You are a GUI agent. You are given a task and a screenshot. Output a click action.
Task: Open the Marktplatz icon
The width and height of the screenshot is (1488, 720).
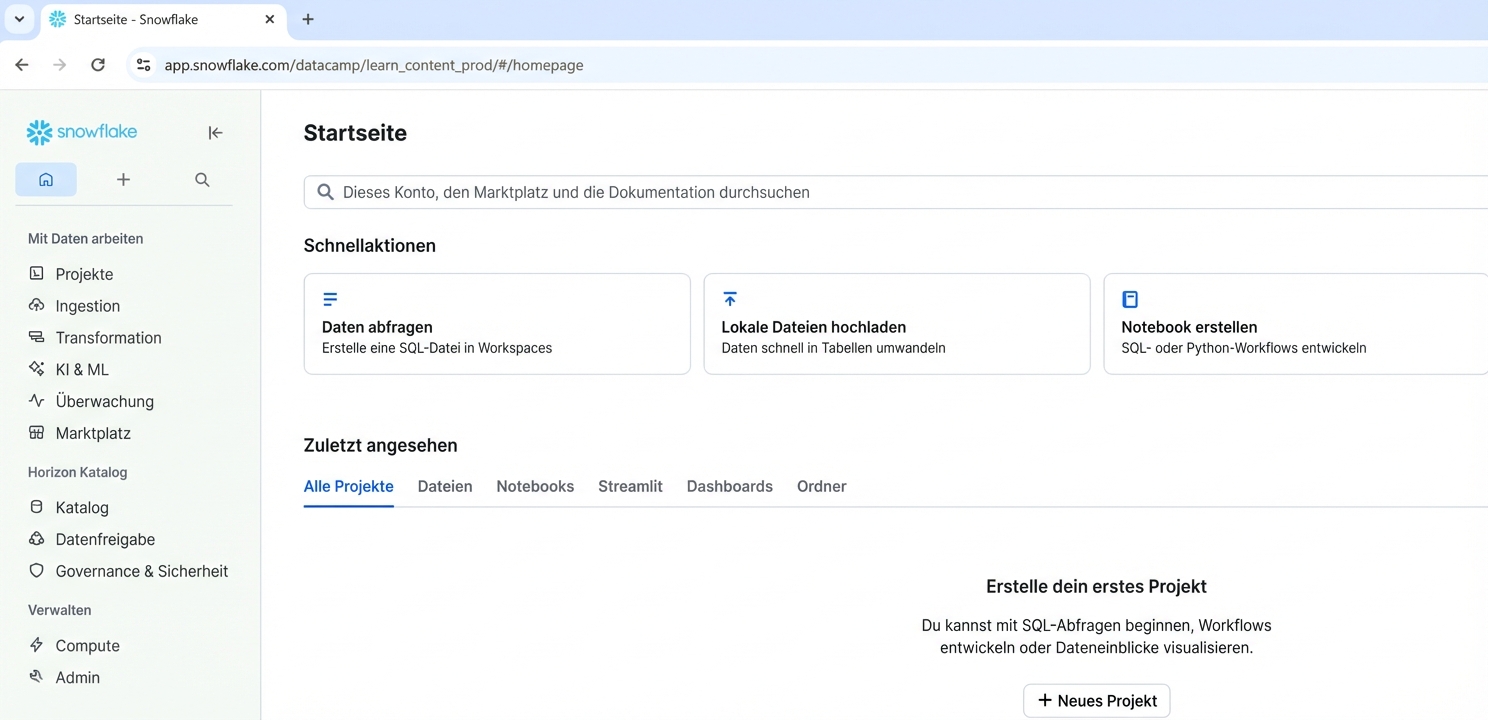click(36, 433)
